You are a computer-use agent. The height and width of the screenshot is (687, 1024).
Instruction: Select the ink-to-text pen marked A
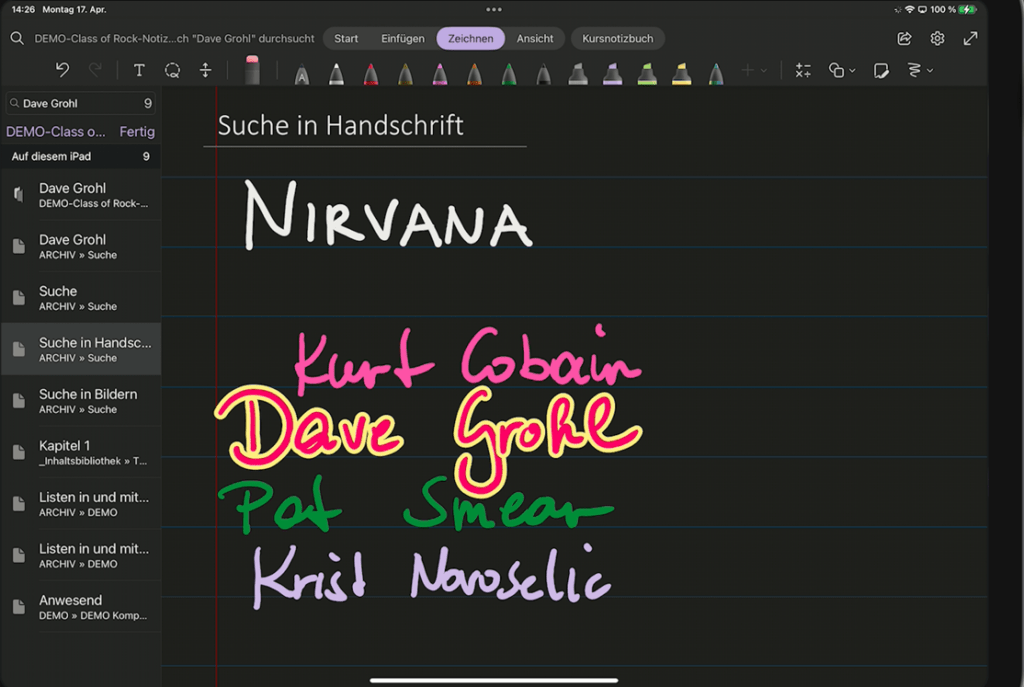301,74
